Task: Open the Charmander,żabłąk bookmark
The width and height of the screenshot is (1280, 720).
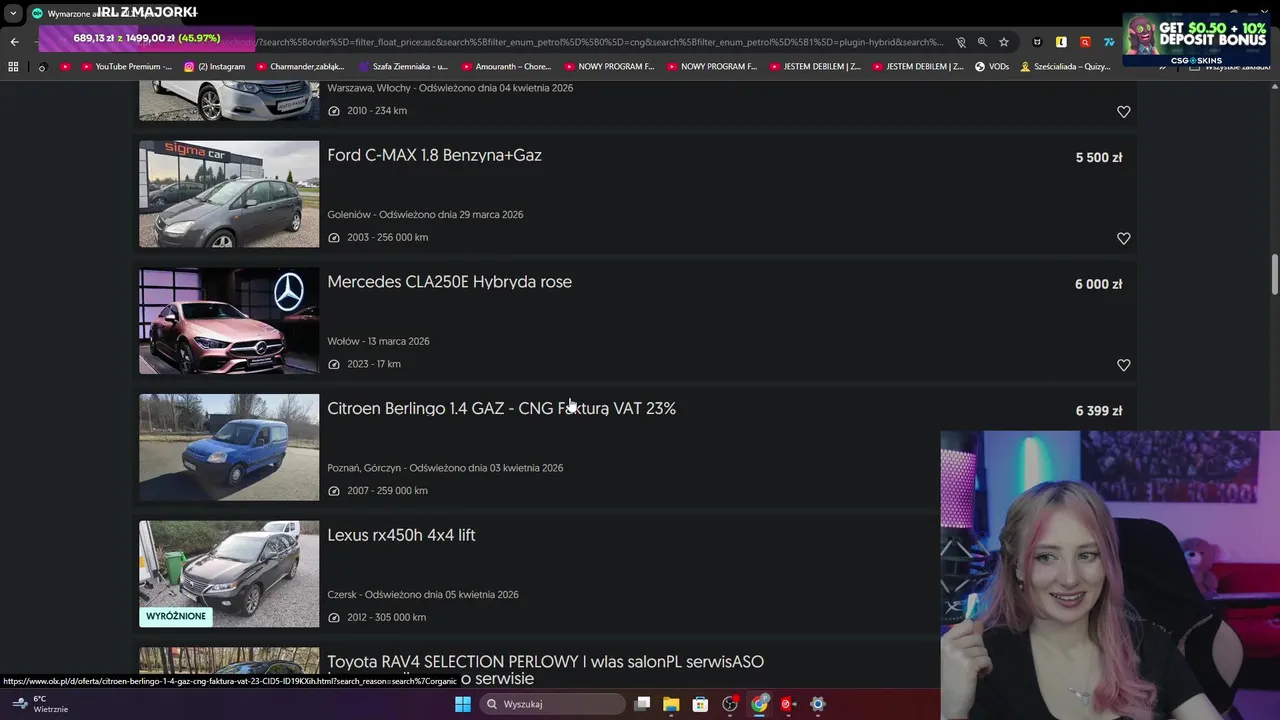Action: pos(300,66)
